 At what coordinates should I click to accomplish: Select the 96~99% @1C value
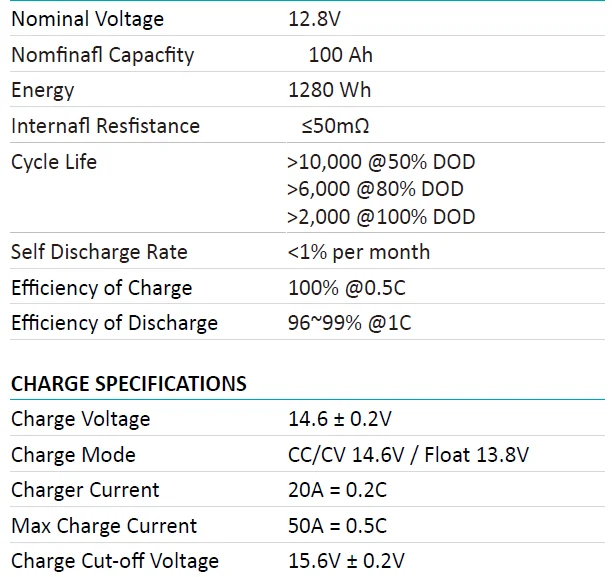(349, 323)
